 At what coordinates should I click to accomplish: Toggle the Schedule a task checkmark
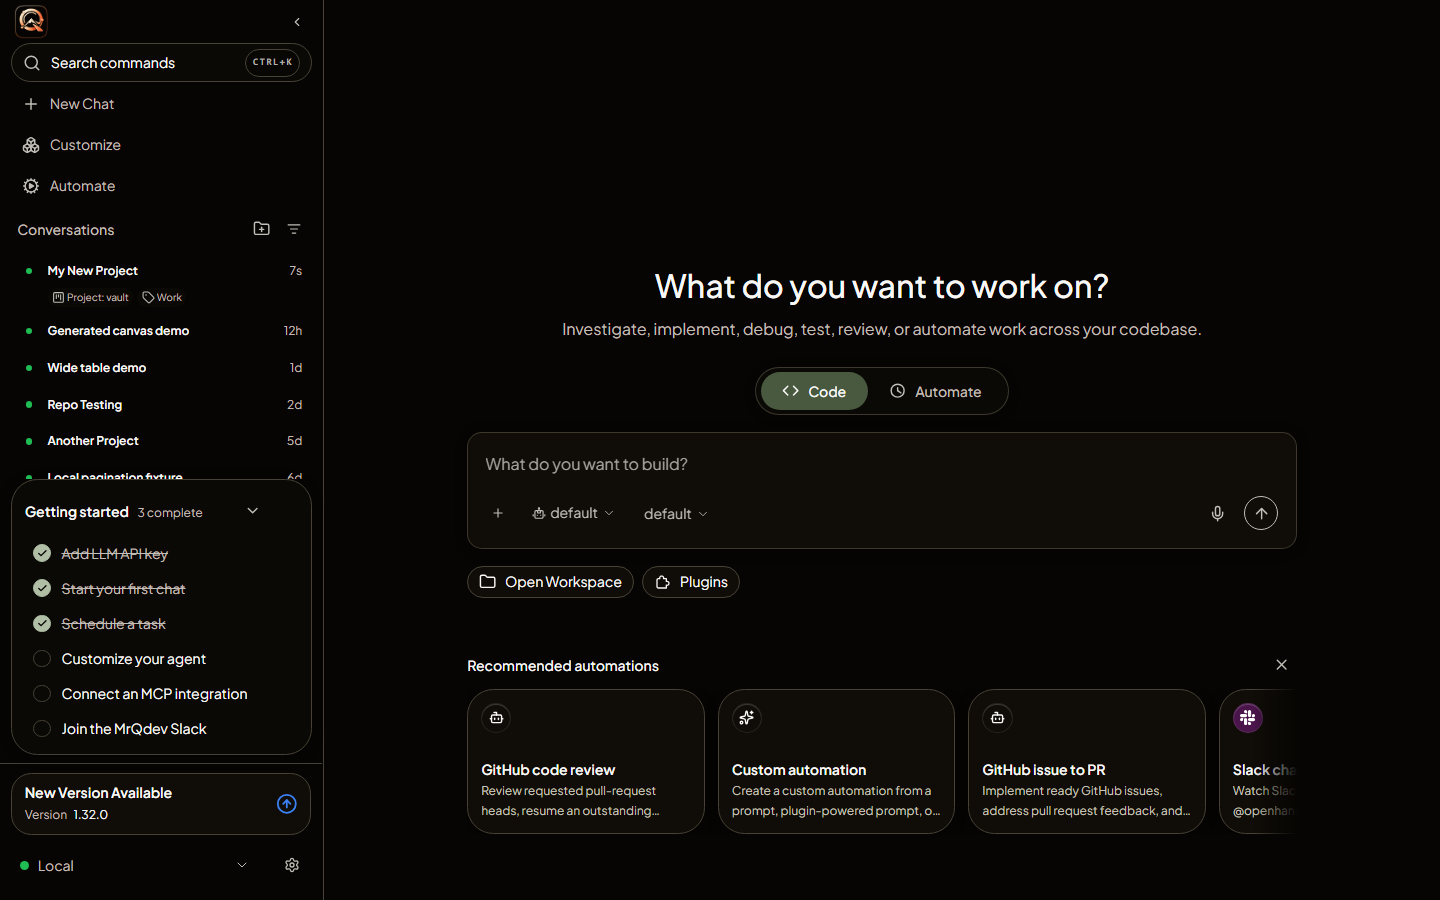tap(42, 623)
